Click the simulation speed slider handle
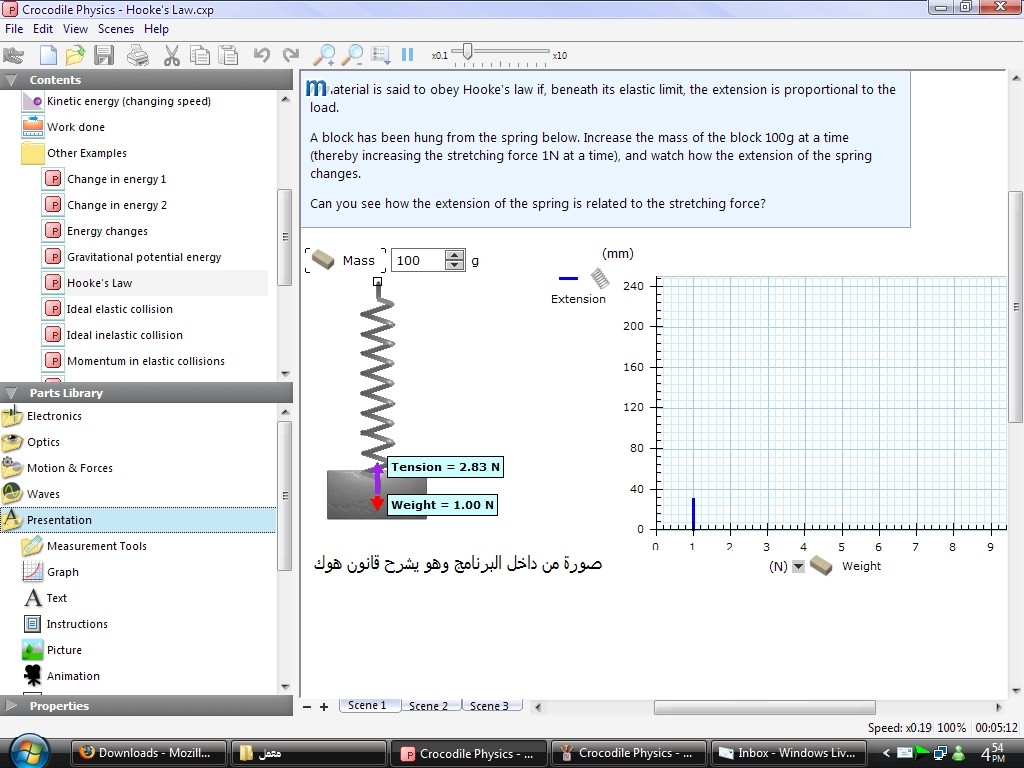 (467, 51)
